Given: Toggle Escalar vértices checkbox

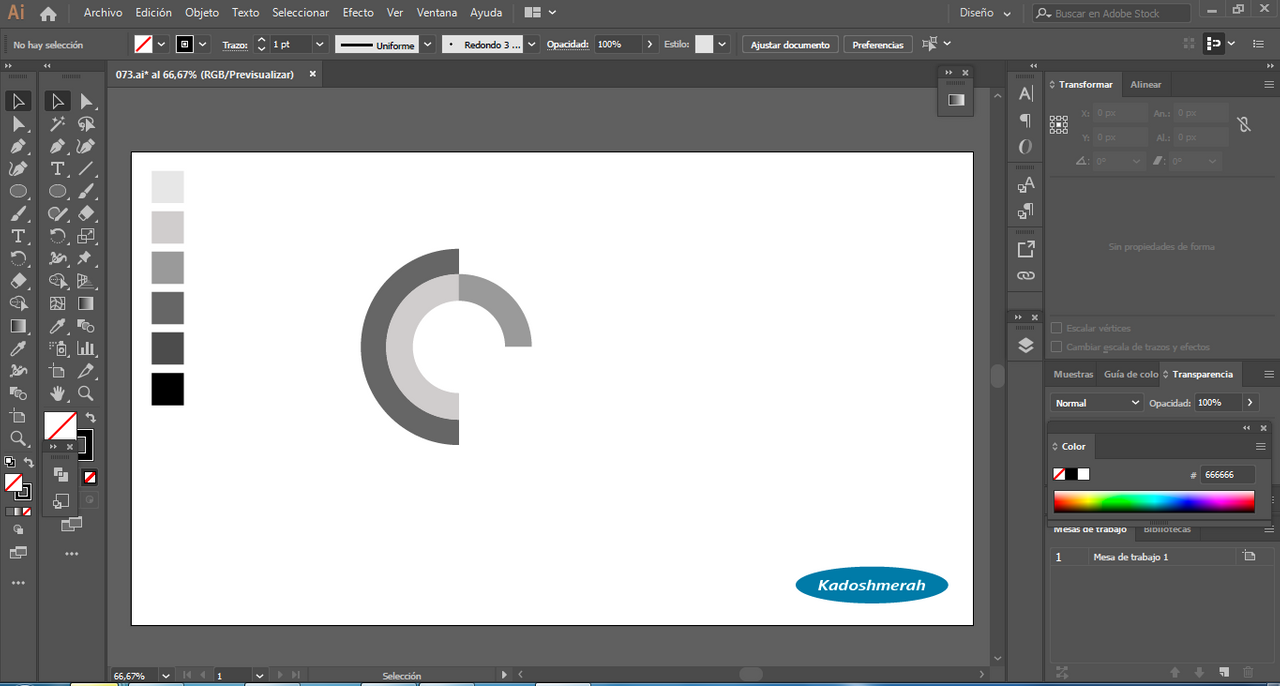Looking at the screenshot, I should tap(1057, 328).
